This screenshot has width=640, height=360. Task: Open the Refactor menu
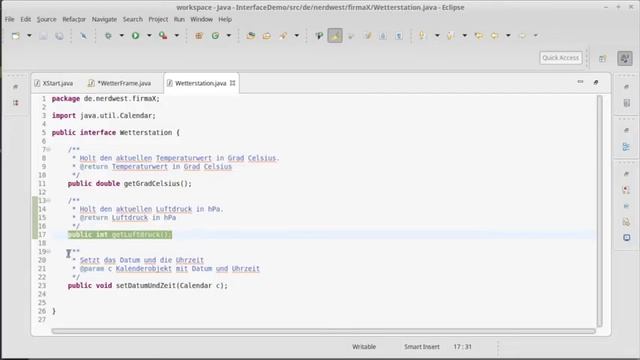[x=74, y=19]
